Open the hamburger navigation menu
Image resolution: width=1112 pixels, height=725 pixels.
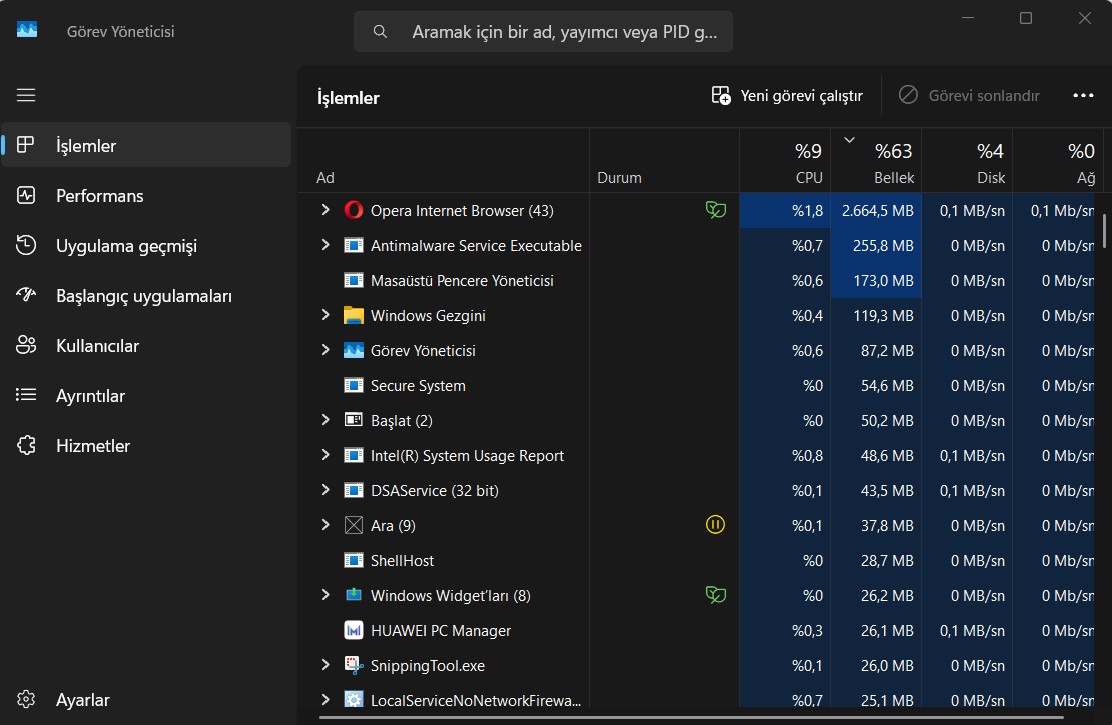pyautogui.click(x=26, y=95)
